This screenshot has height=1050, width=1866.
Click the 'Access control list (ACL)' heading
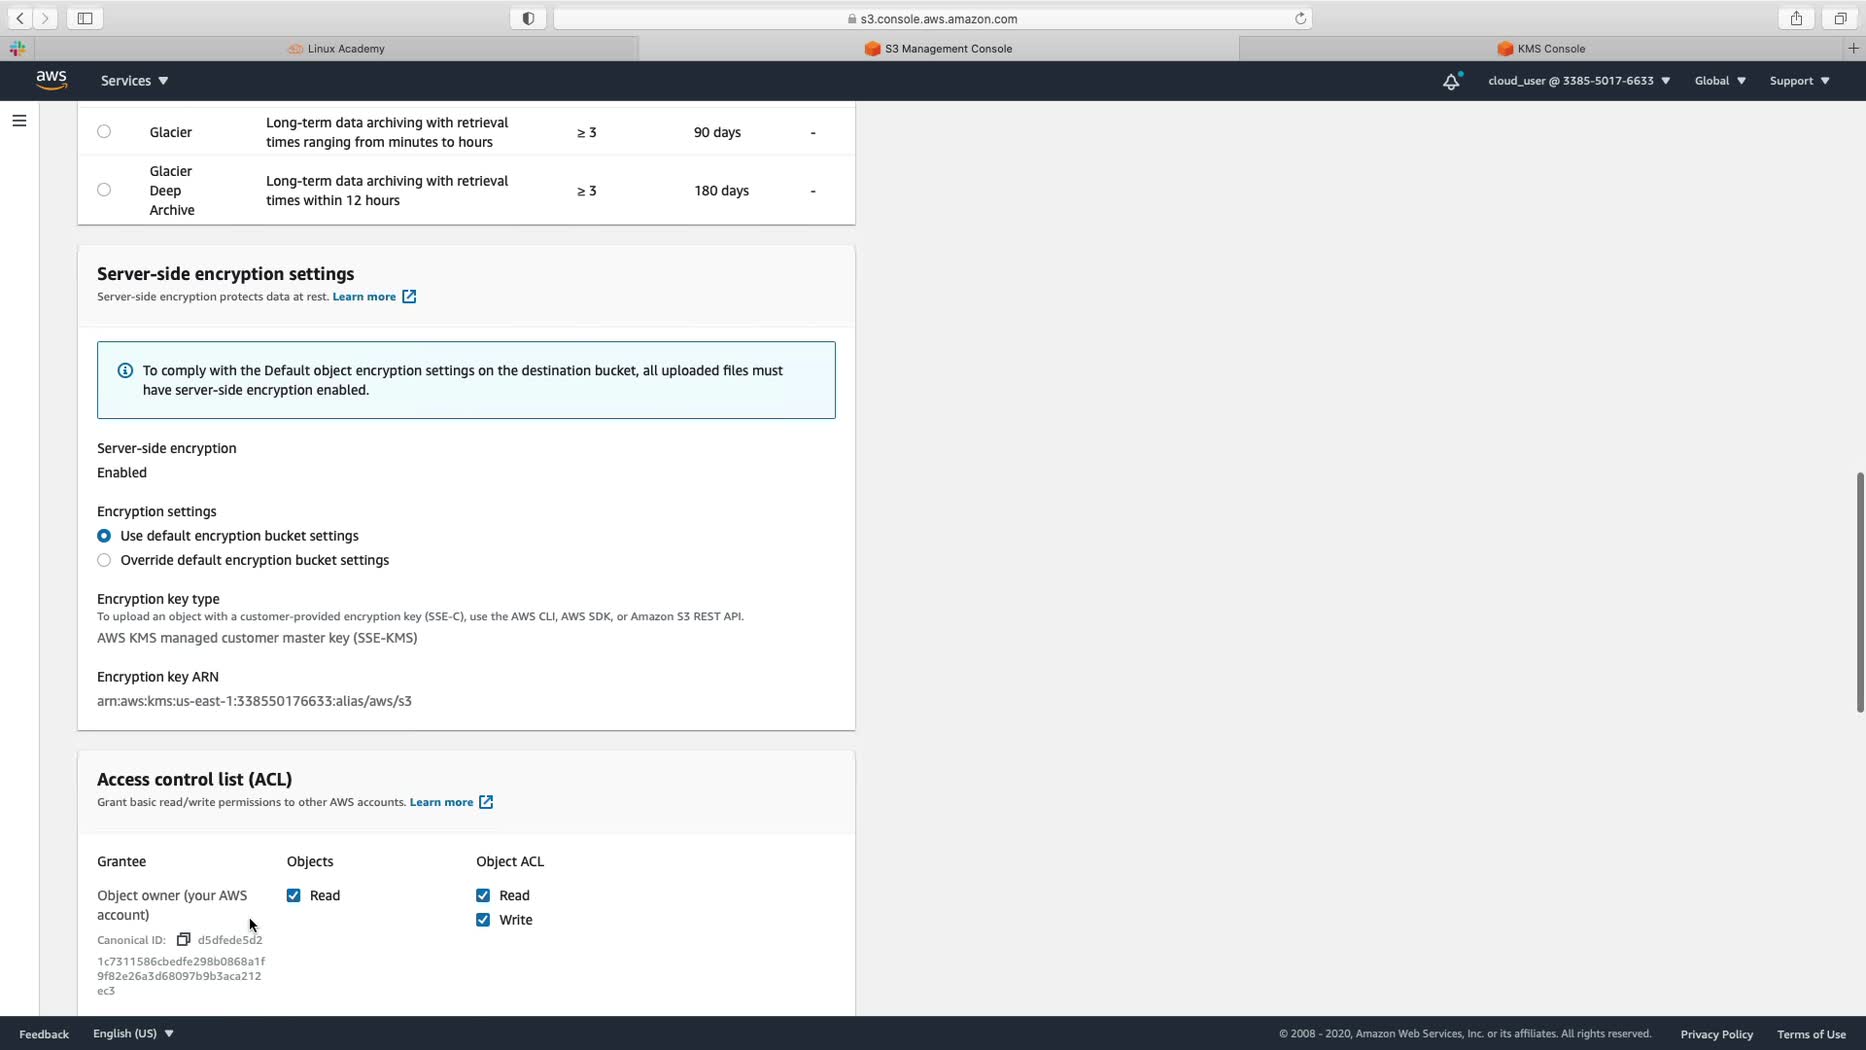coord(194,779)
